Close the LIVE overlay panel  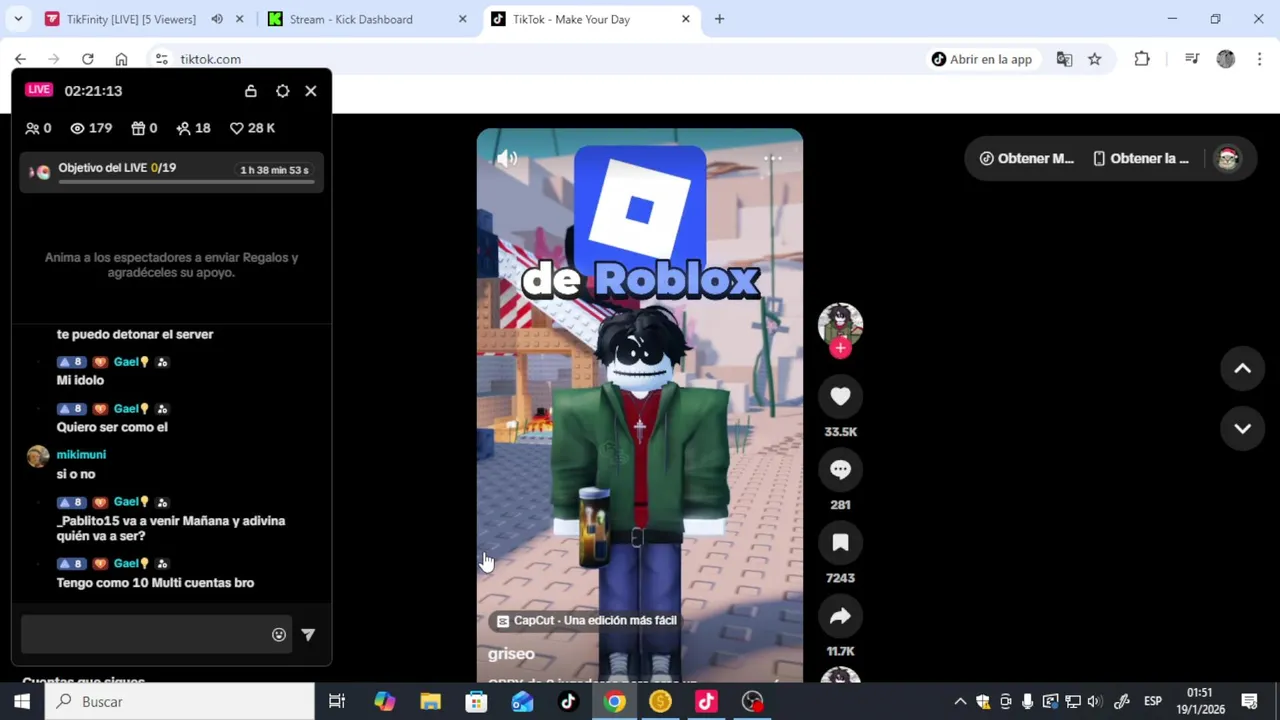click(311, 91)
